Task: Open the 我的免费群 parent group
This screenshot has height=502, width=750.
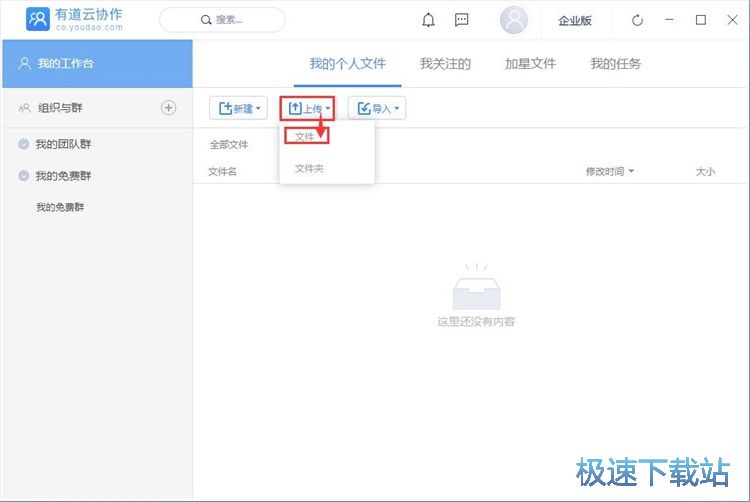Action: pos(63,175)
